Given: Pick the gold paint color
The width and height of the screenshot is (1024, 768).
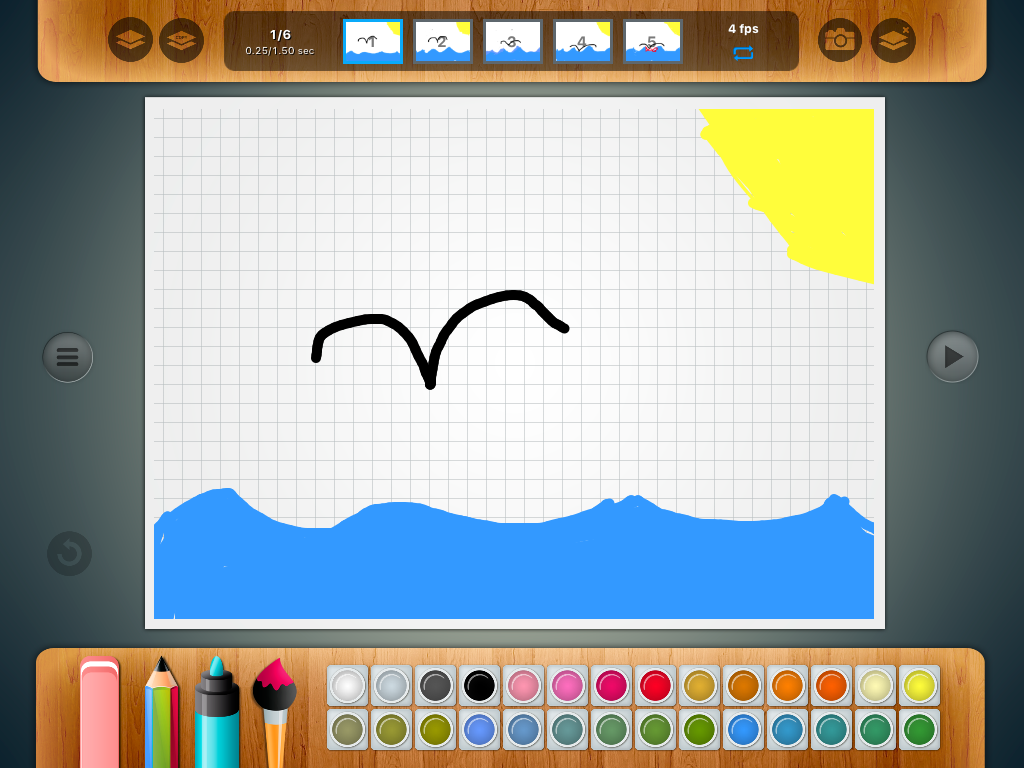Looking at the screenshot, I should click(x=699, y=686).
